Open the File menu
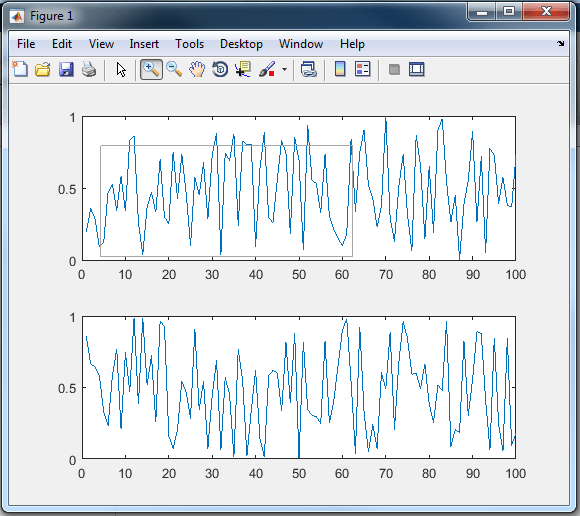 [26, 44]
